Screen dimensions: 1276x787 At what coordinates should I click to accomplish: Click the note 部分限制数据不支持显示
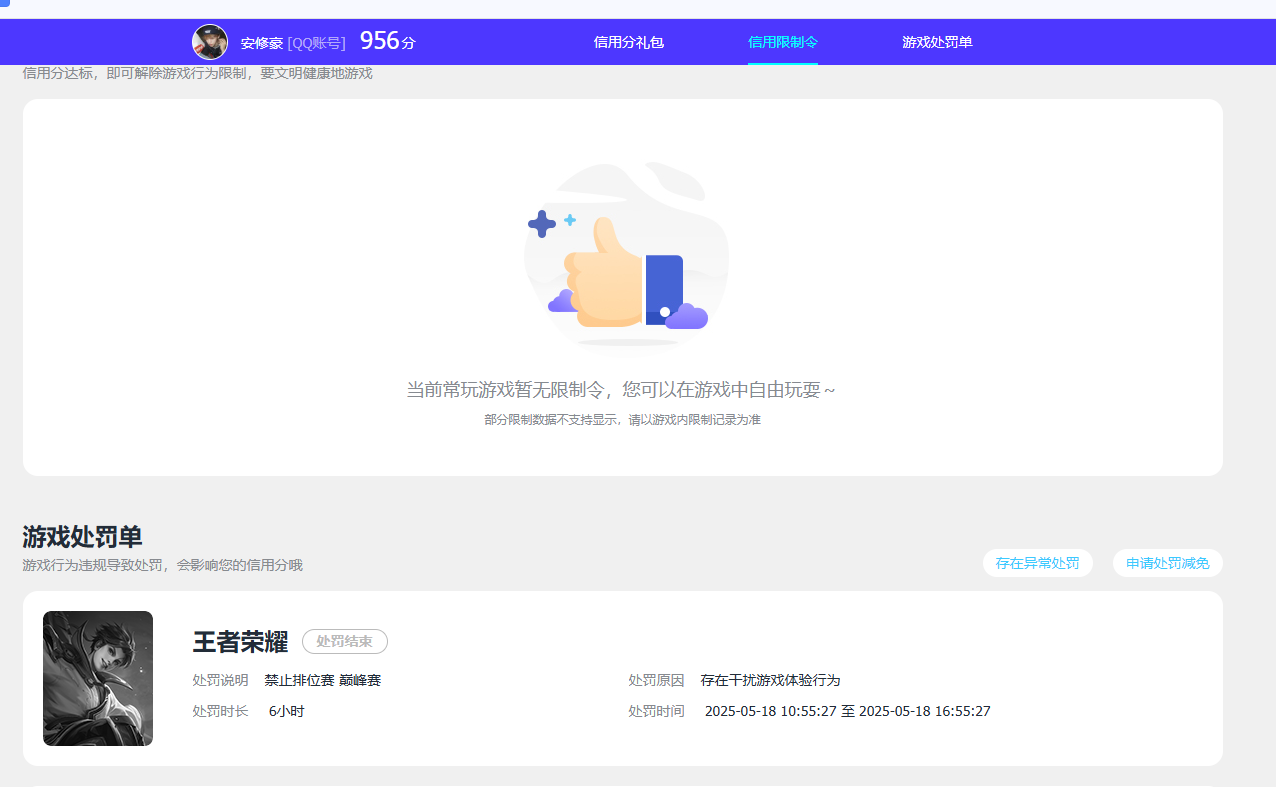point(622,420)
